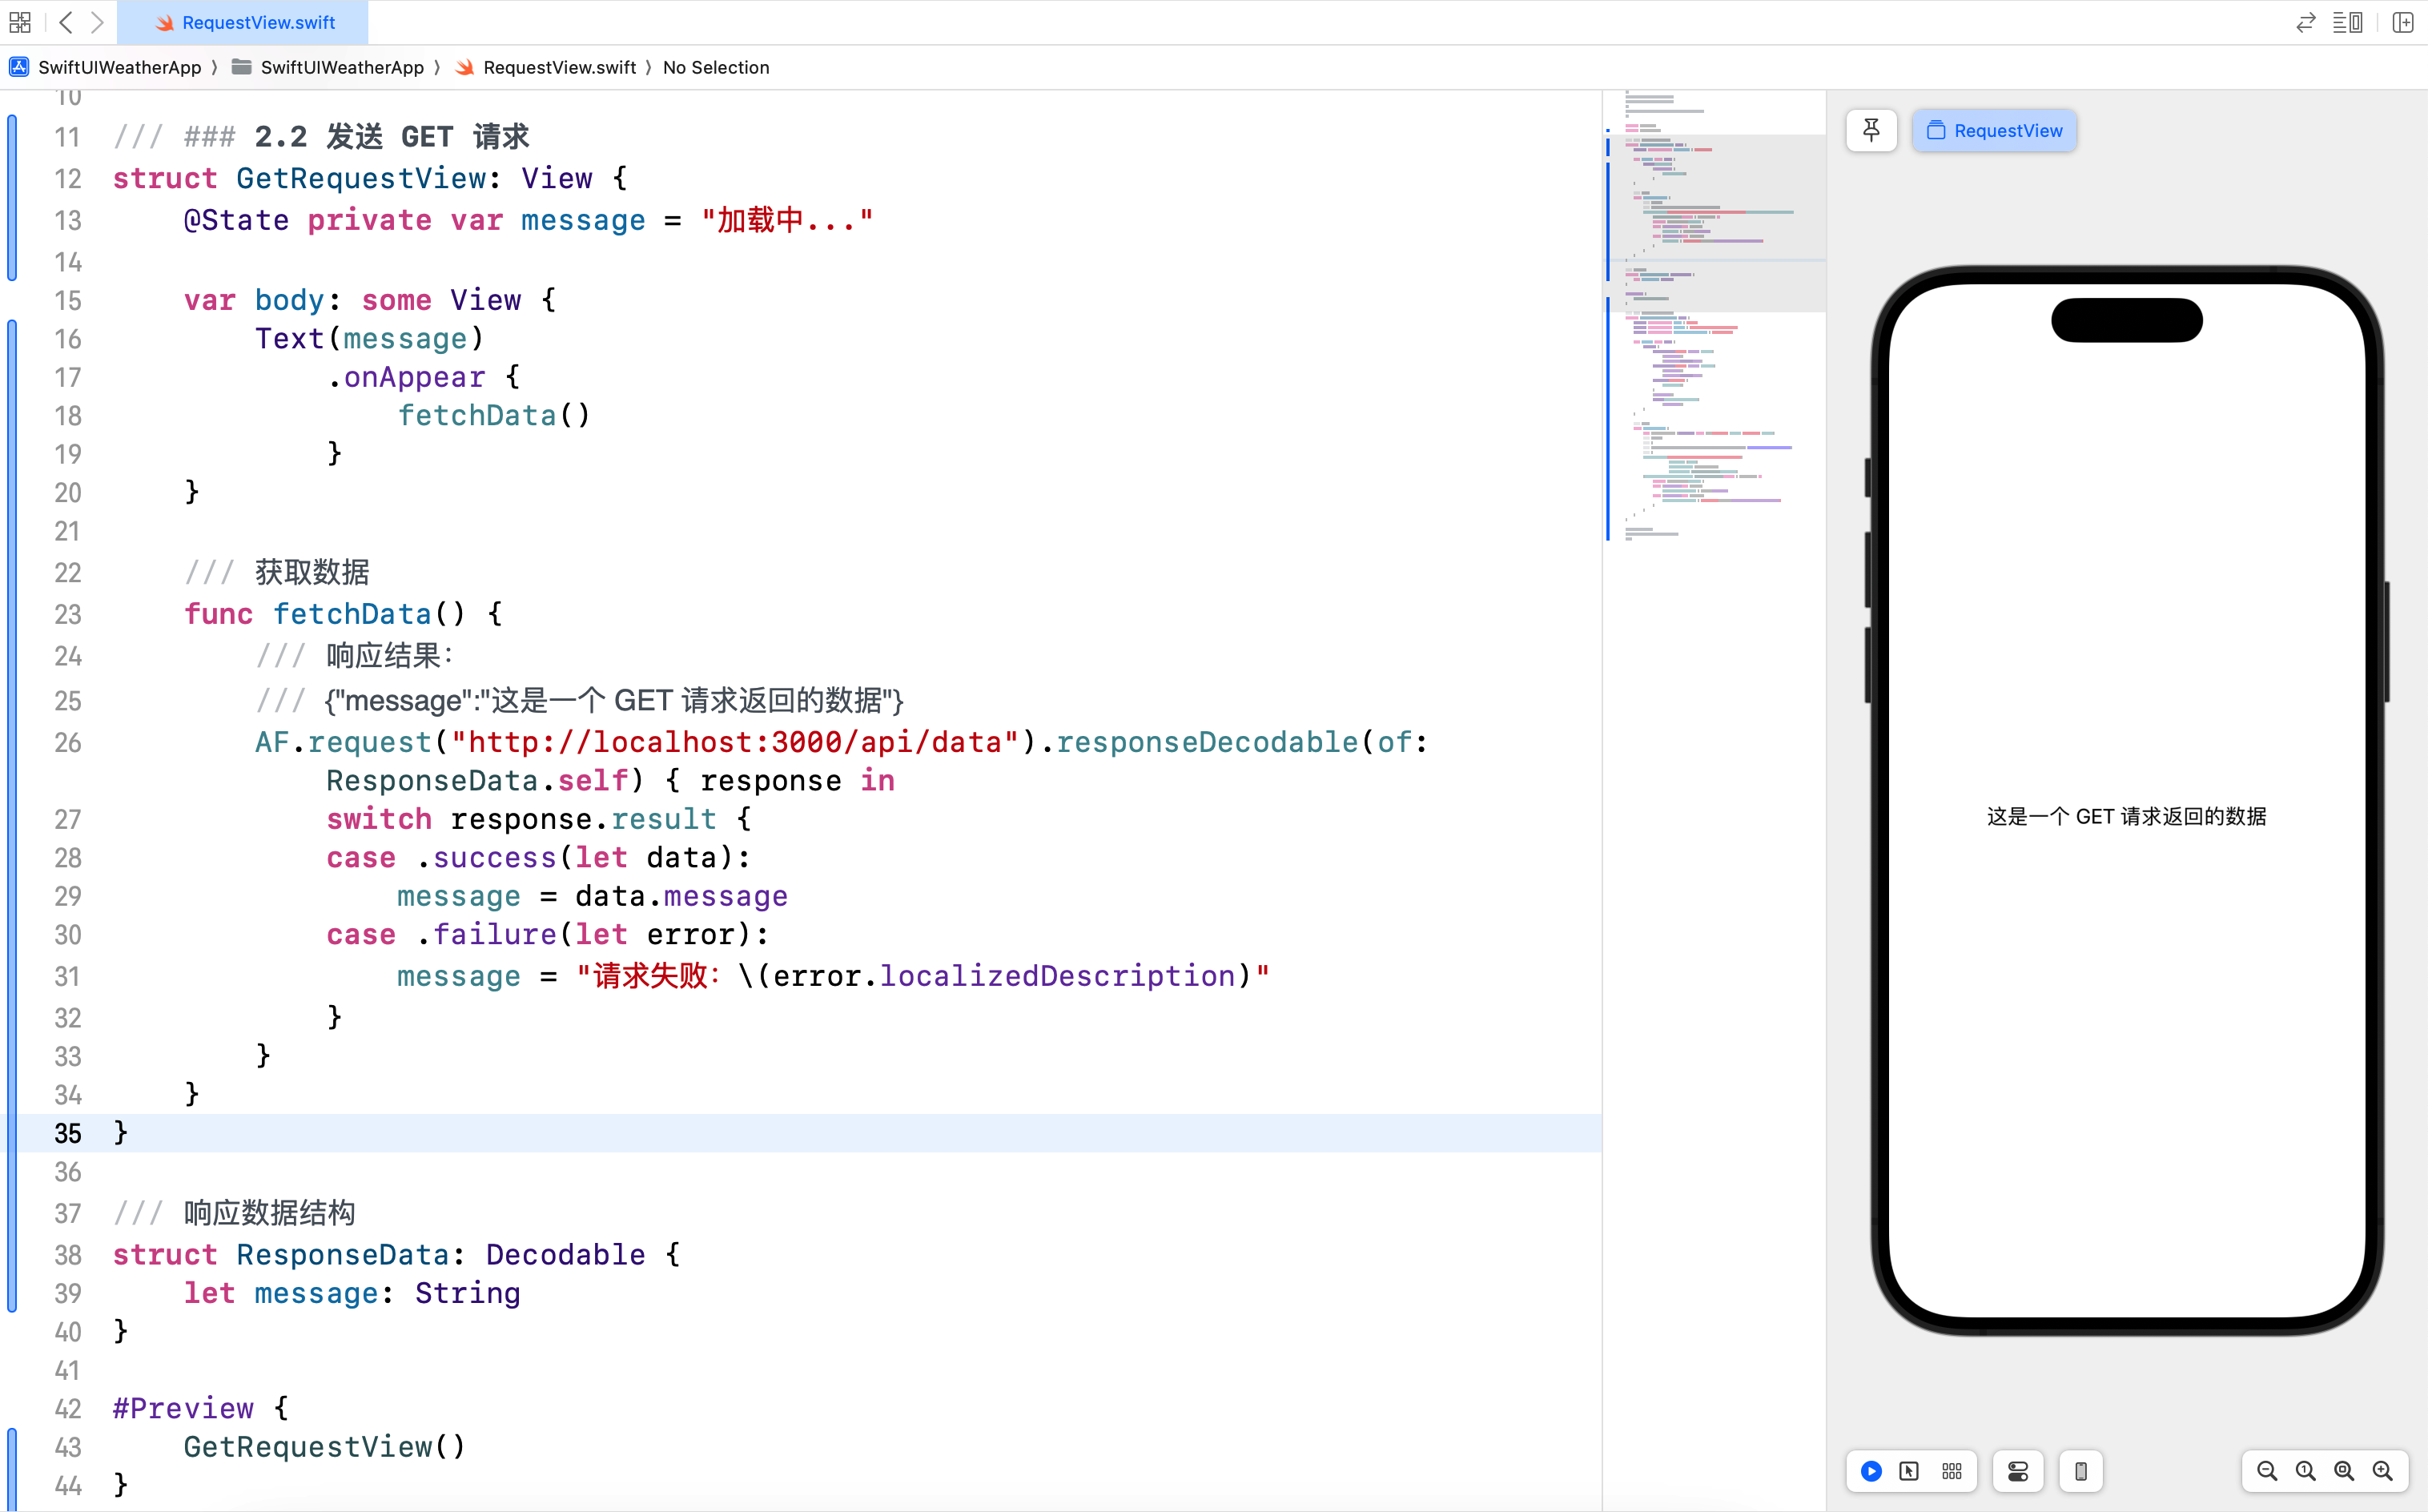Open the related items grid menu
The image size is (2428, 1512).
pyautogui.click(x=20, y=22)
